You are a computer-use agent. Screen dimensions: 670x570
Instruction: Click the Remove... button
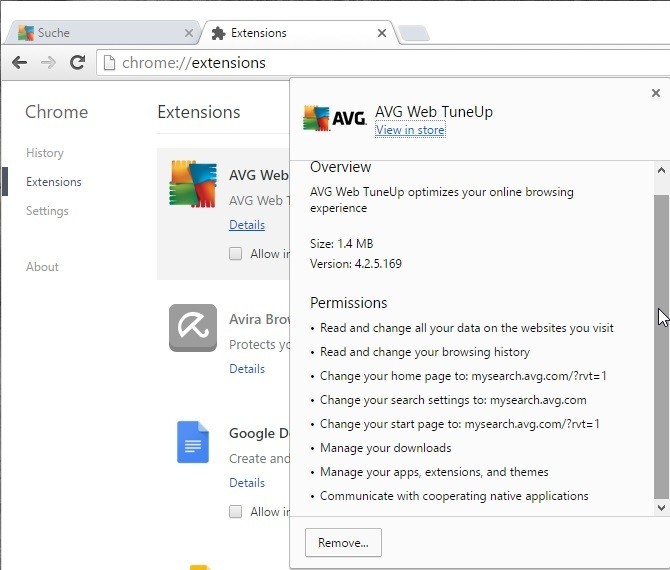(343, 543)
